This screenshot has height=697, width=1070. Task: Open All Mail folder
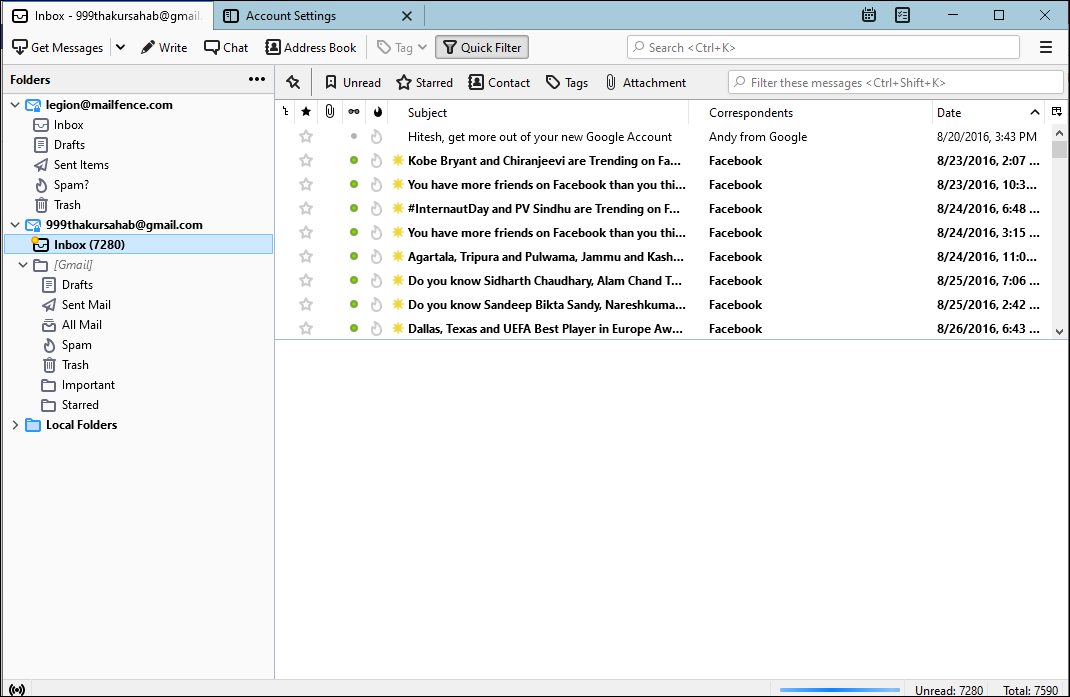click(81, 325)
